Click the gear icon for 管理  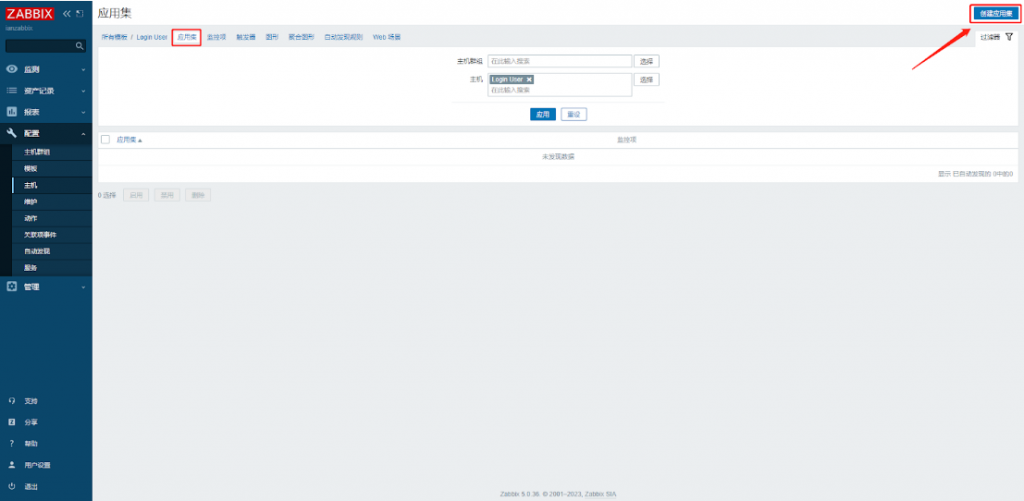click(12, 286)
